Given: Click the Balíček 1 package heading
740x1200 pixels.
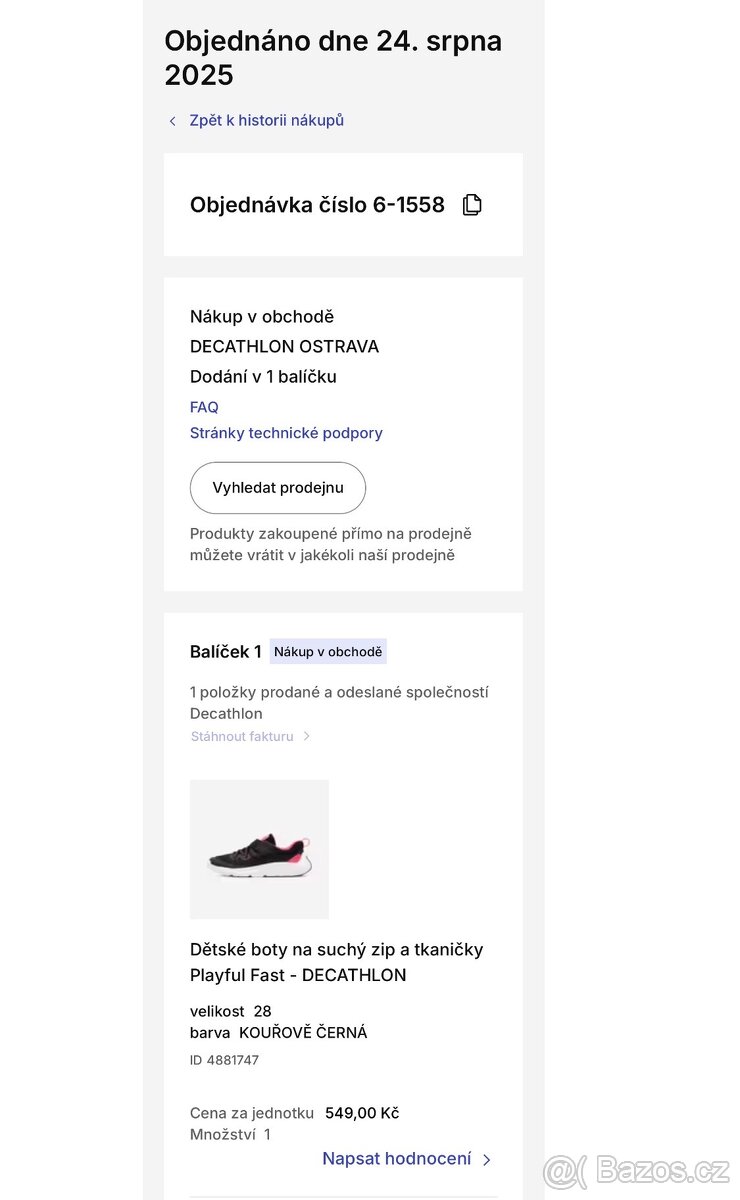Looking at the screenshot, I should [226, 652].
